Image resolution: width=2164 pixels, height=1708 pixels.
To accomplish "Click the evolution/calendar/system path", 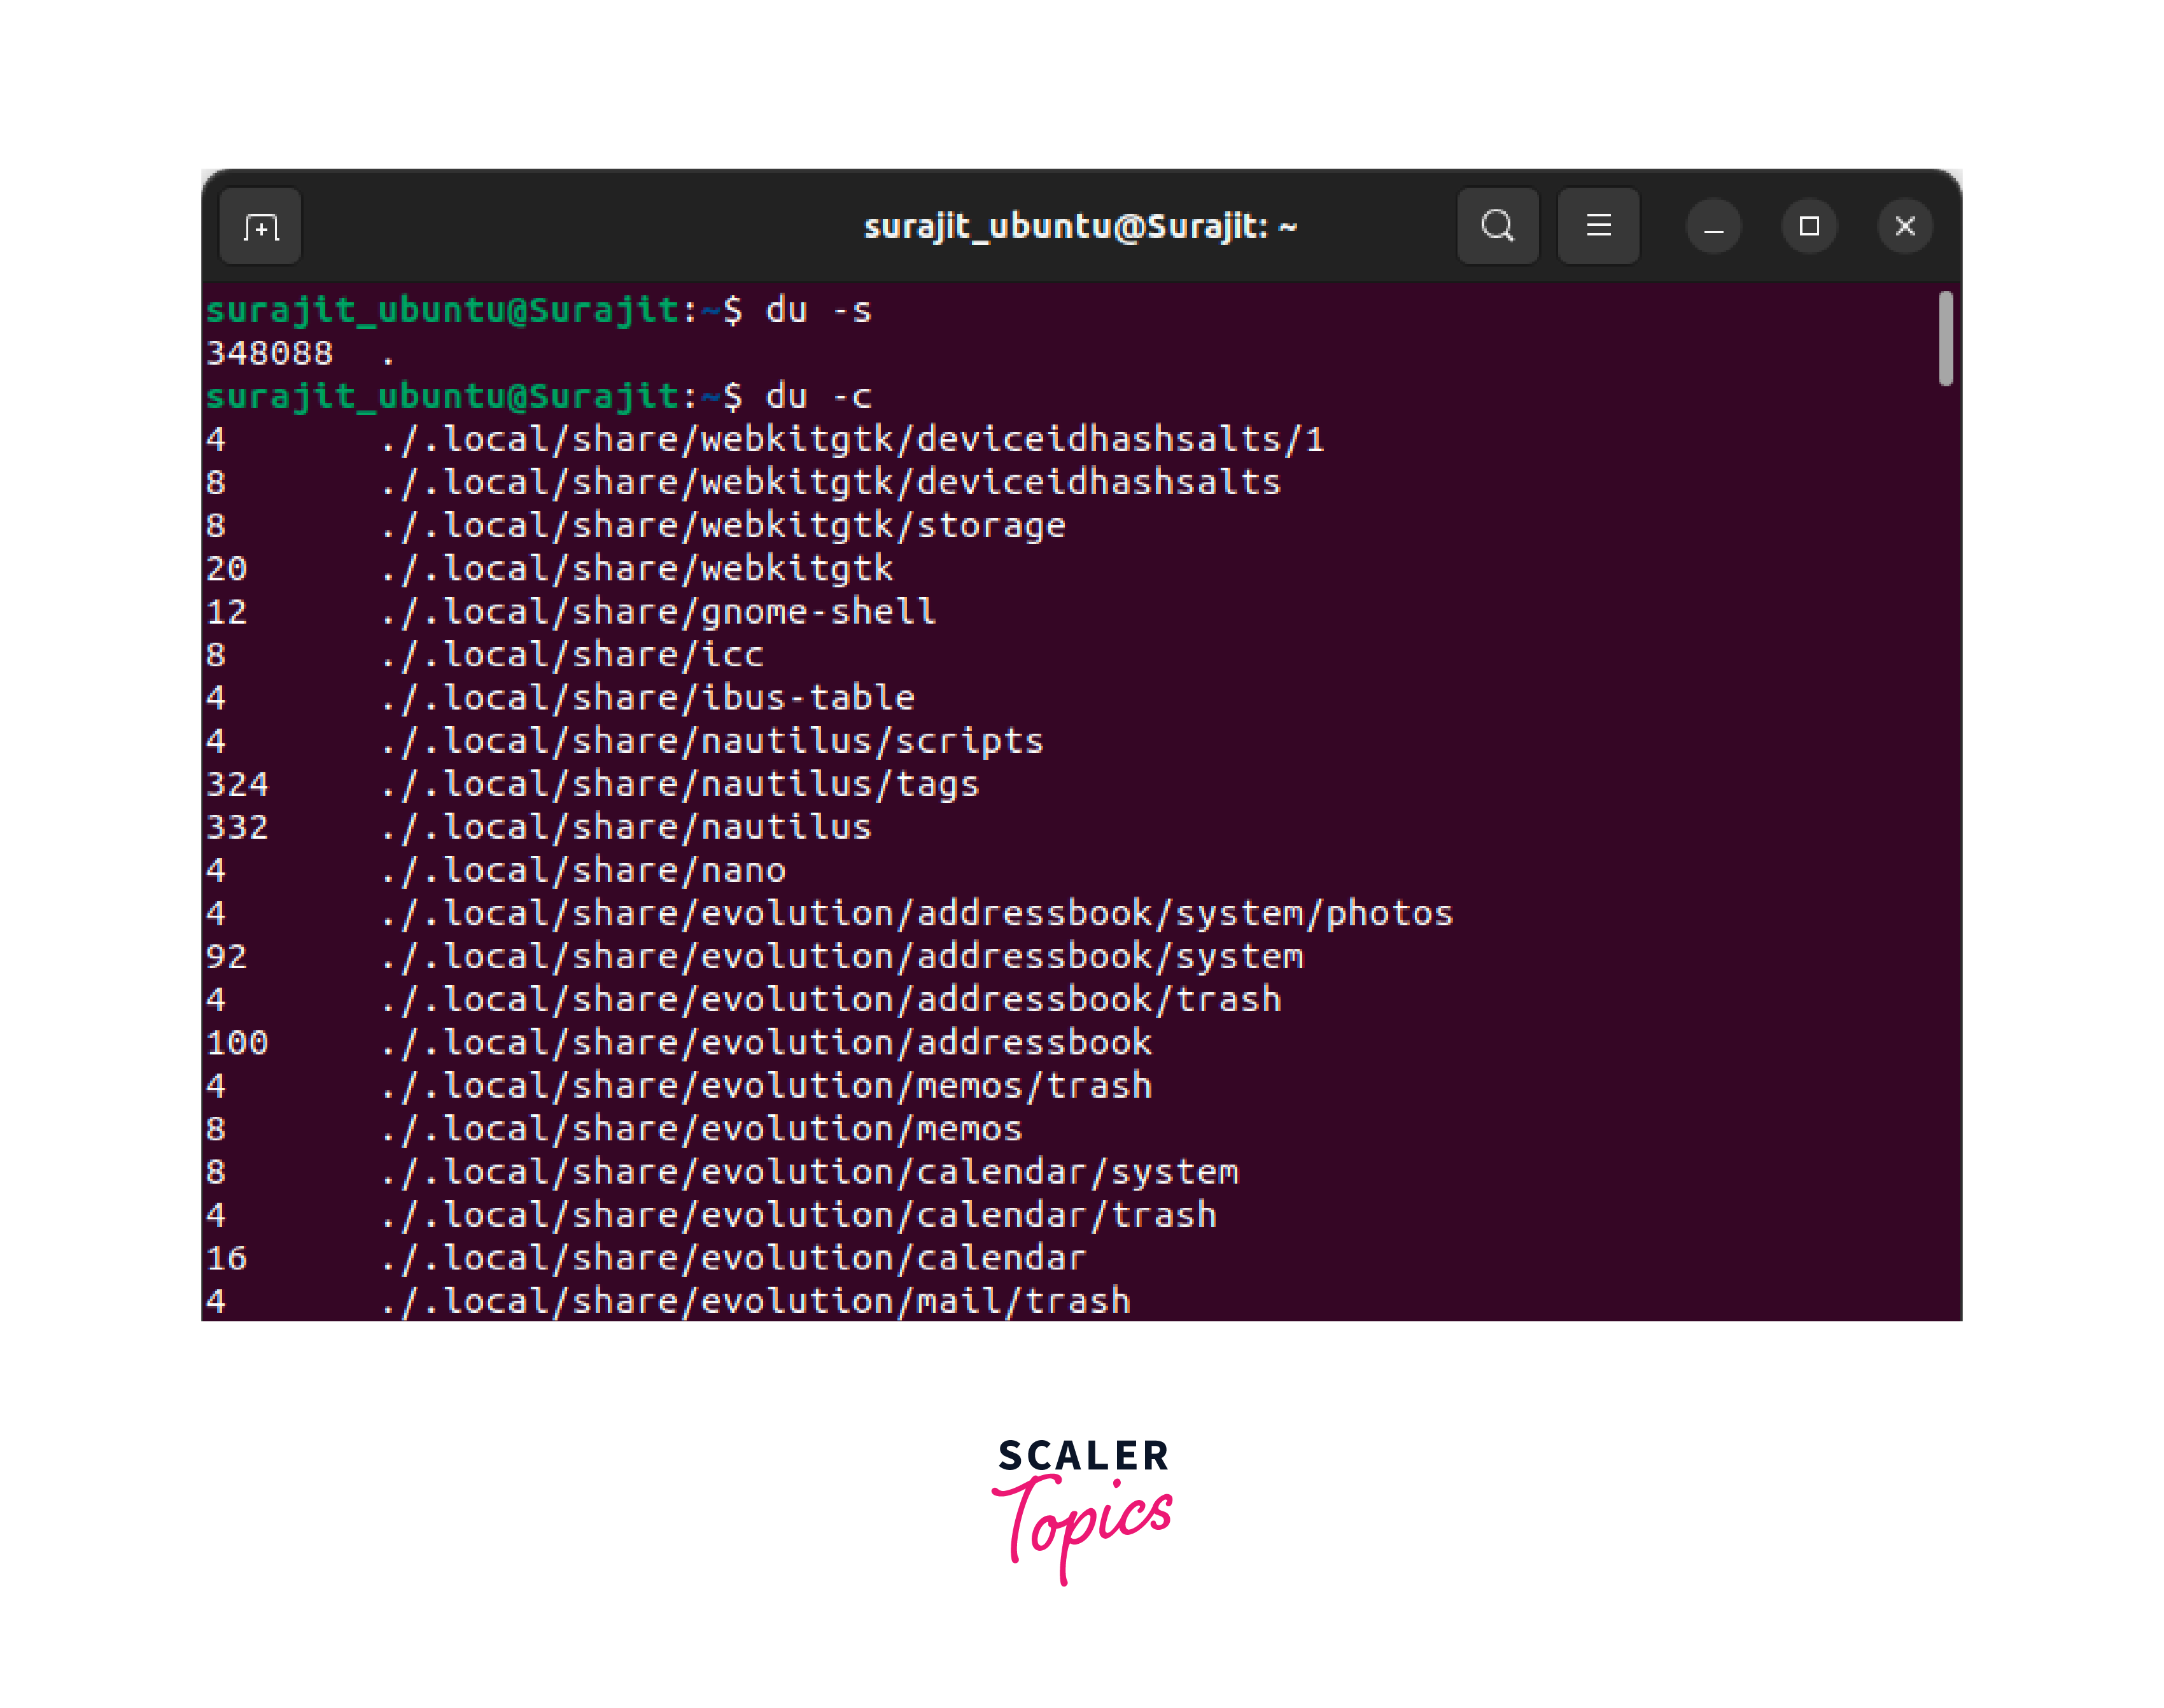I will tap(809, 1172).
